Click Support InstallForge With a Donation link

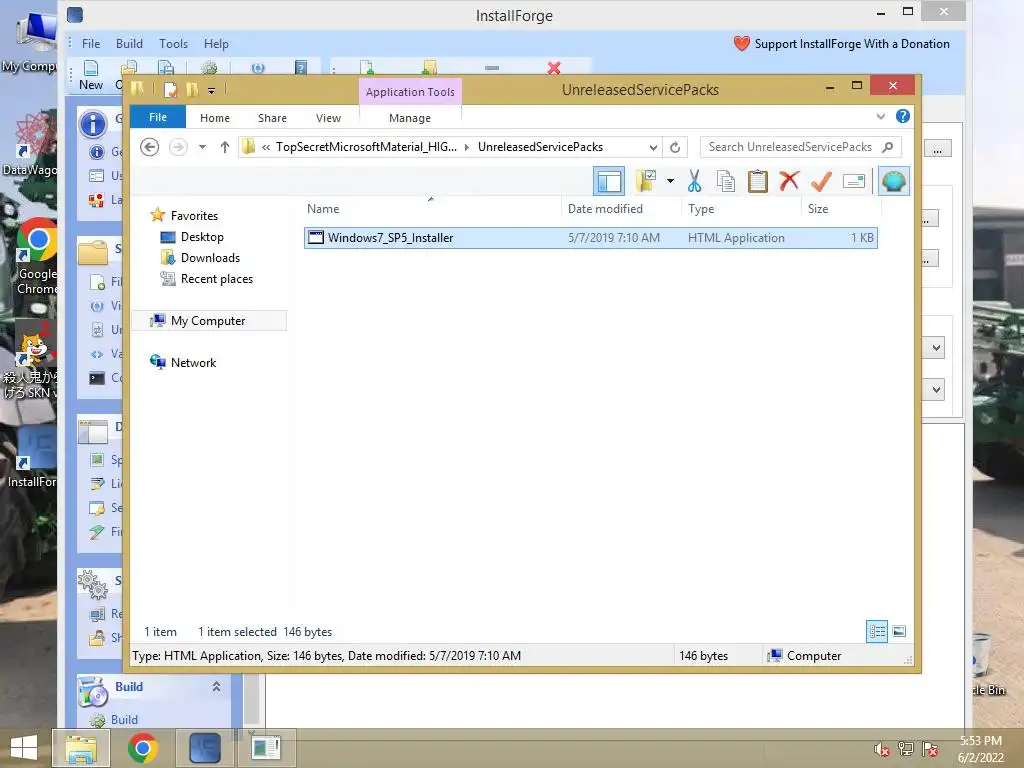(841, 44)
